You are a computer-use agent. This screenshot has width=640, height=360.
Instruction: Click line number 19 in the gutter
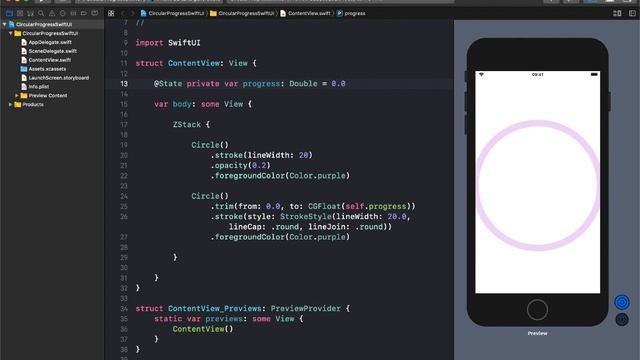pyautogui.click(x=124, y=145)
